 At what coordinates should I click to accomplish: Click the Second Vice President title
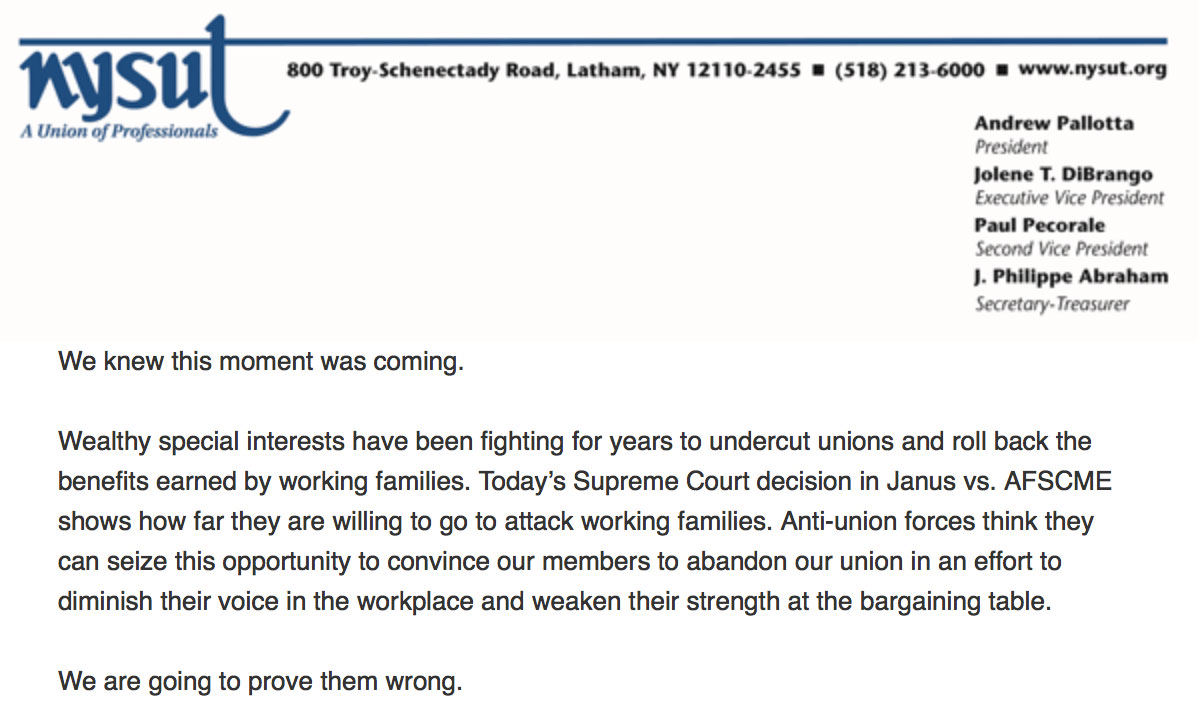1061,249
